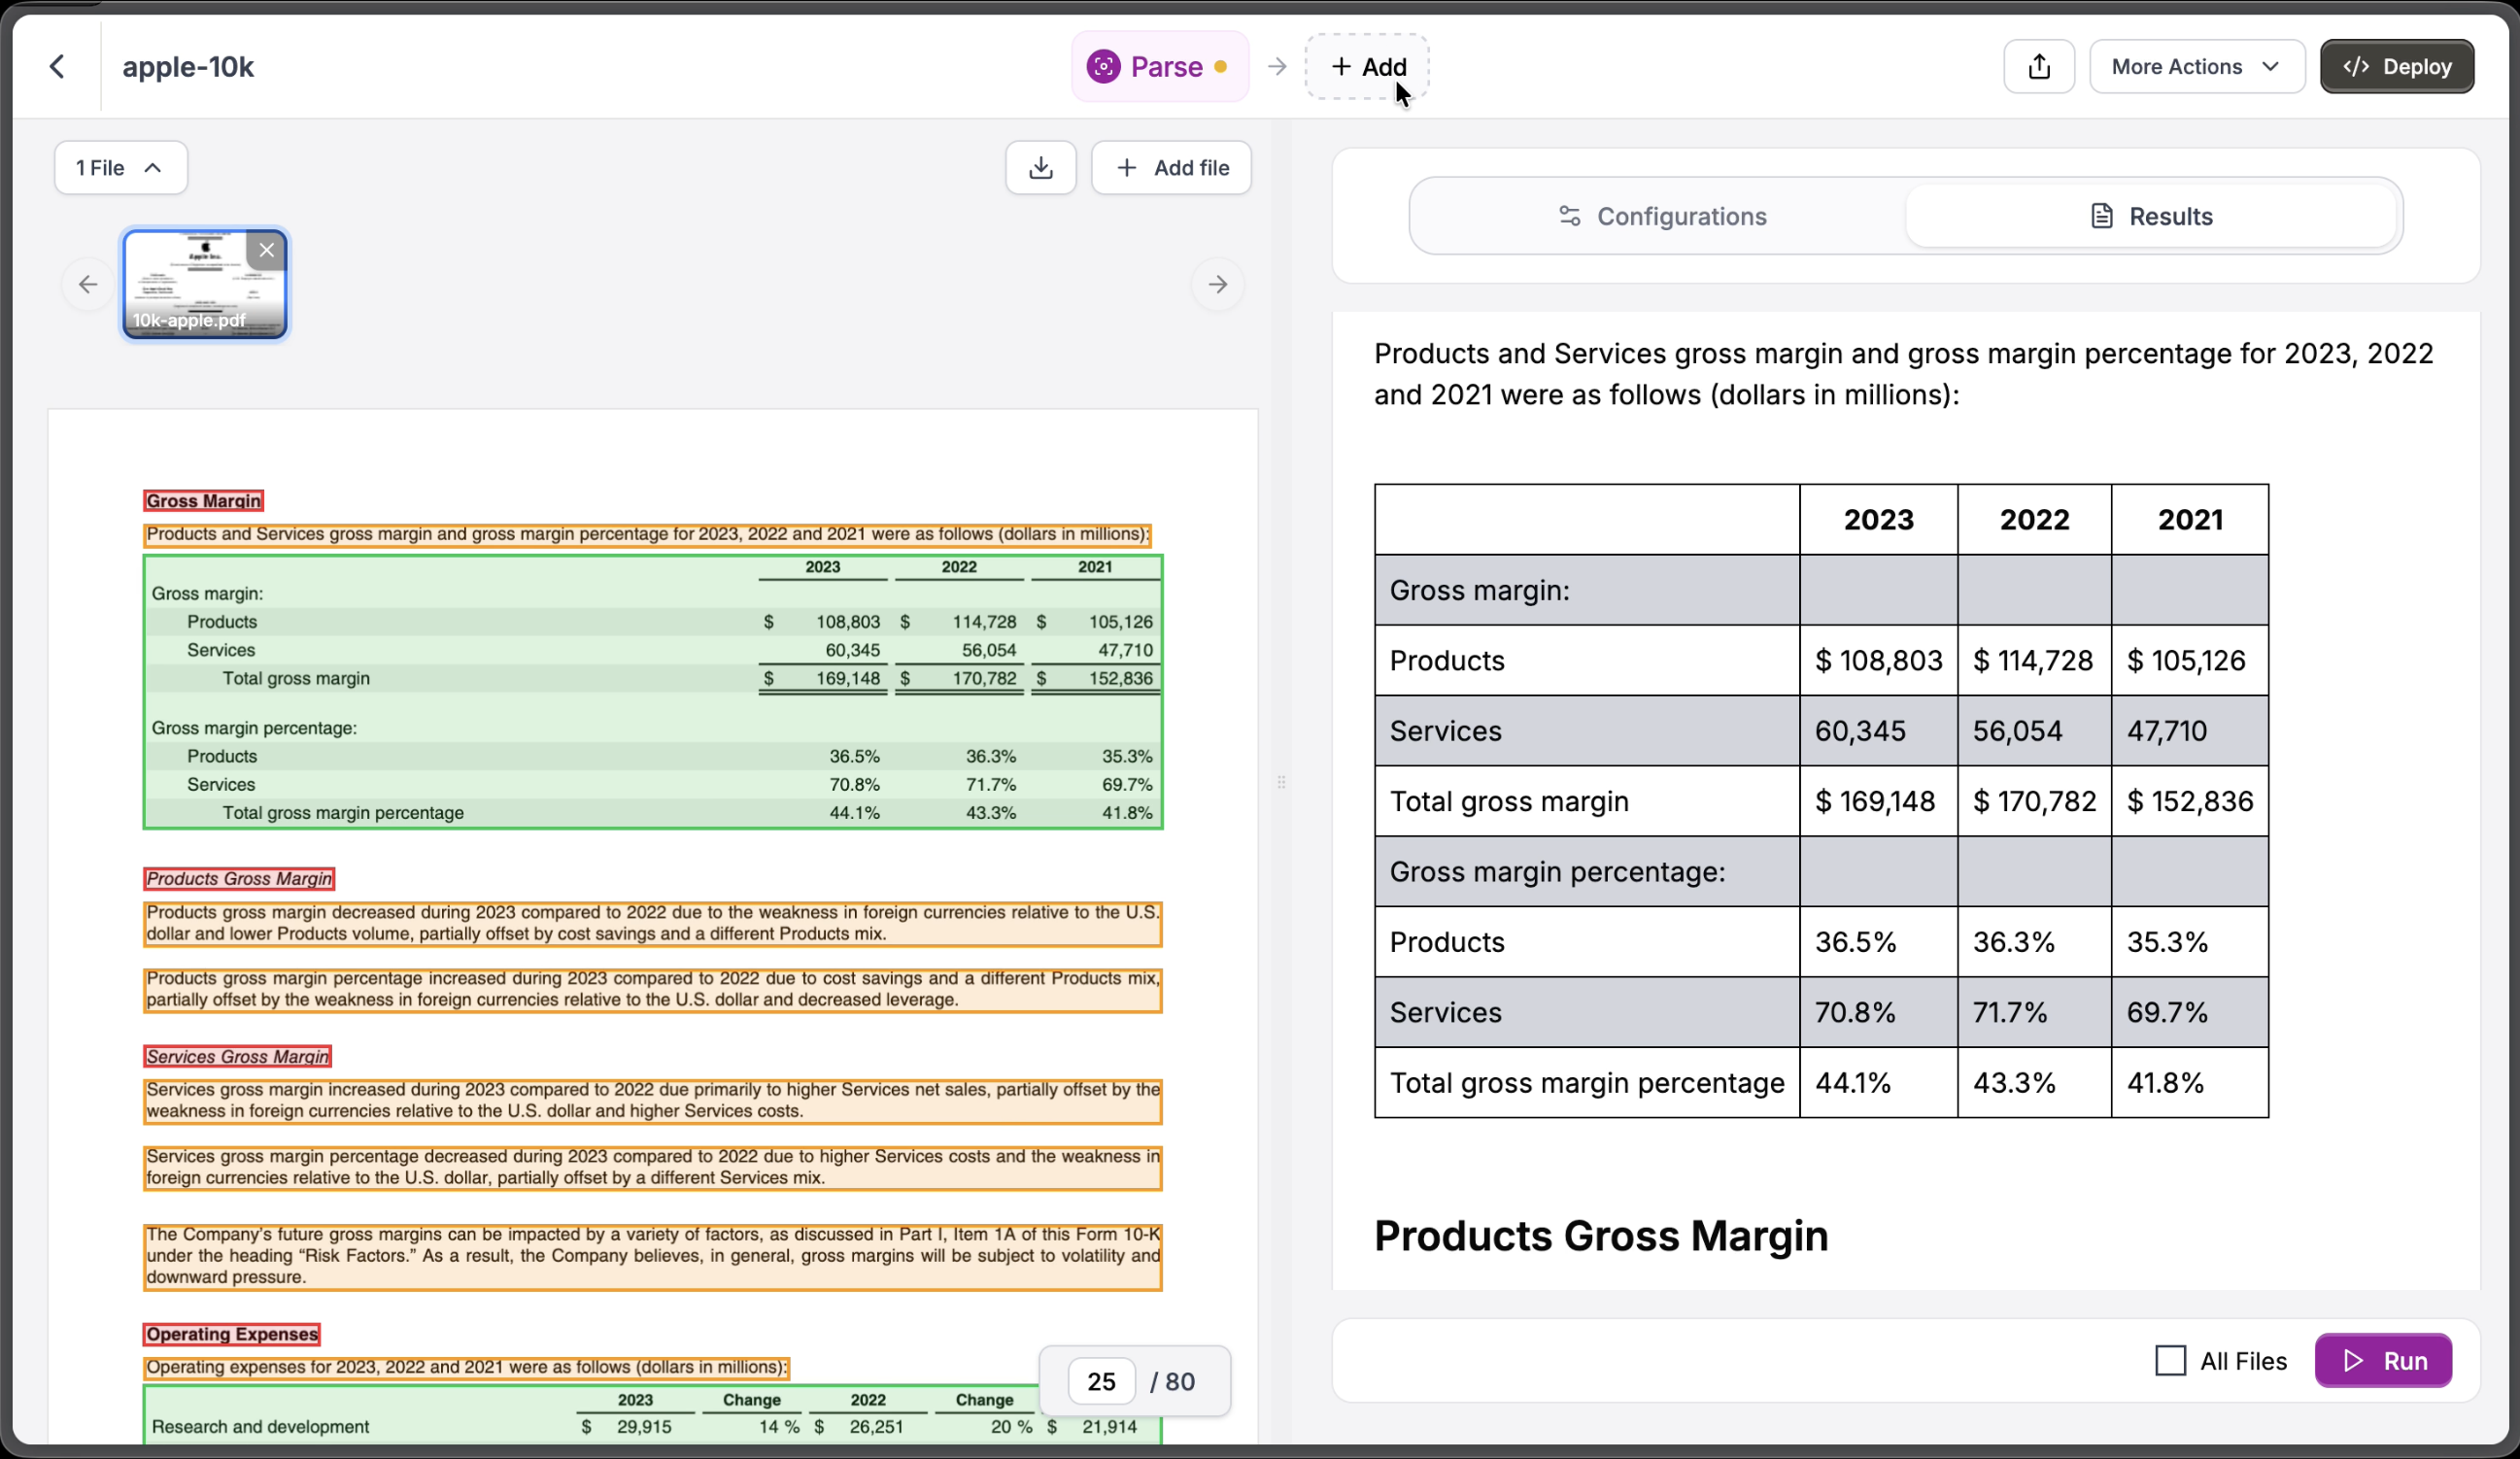Click the play icon on Run button
2520x1459 pixels.
click(x=2352, y=1361)
